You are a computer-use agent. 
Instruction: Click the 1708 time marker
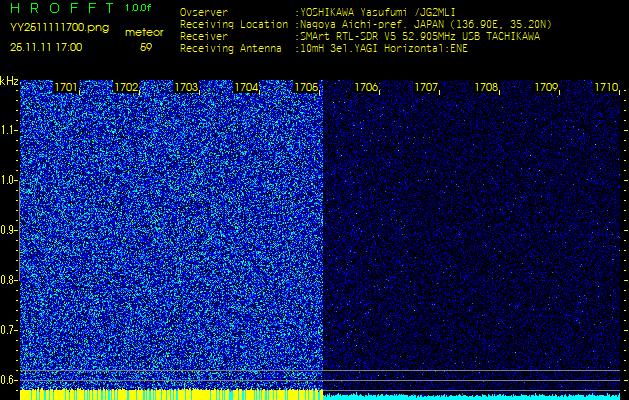point(486,87)
